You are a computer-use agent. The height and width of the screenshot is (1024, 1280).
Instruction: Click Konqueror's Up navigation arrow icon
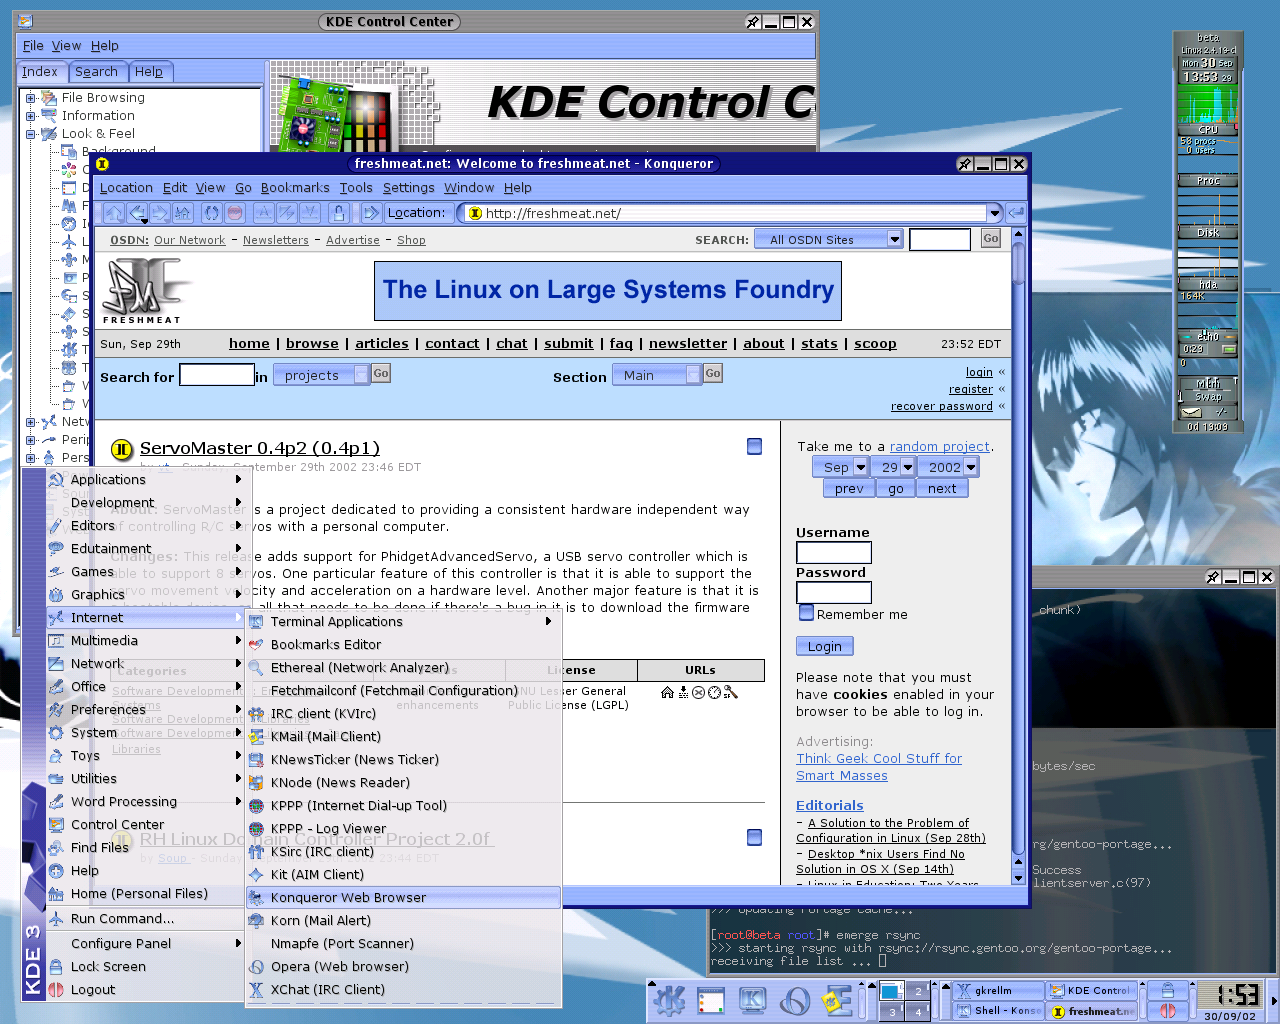(x=113, y=213)
